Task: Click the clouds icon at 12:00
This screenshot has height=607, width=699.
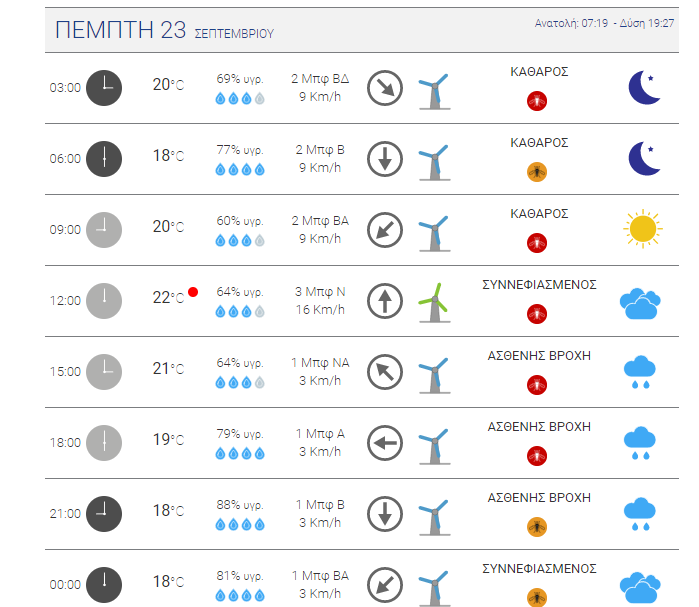Action: 640,304
